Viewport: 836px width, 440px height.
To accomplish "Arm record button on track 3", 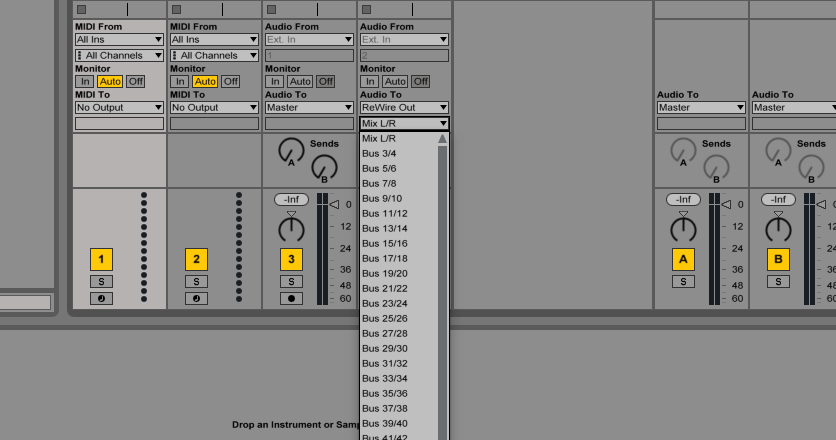I will [x=291, y=299].
